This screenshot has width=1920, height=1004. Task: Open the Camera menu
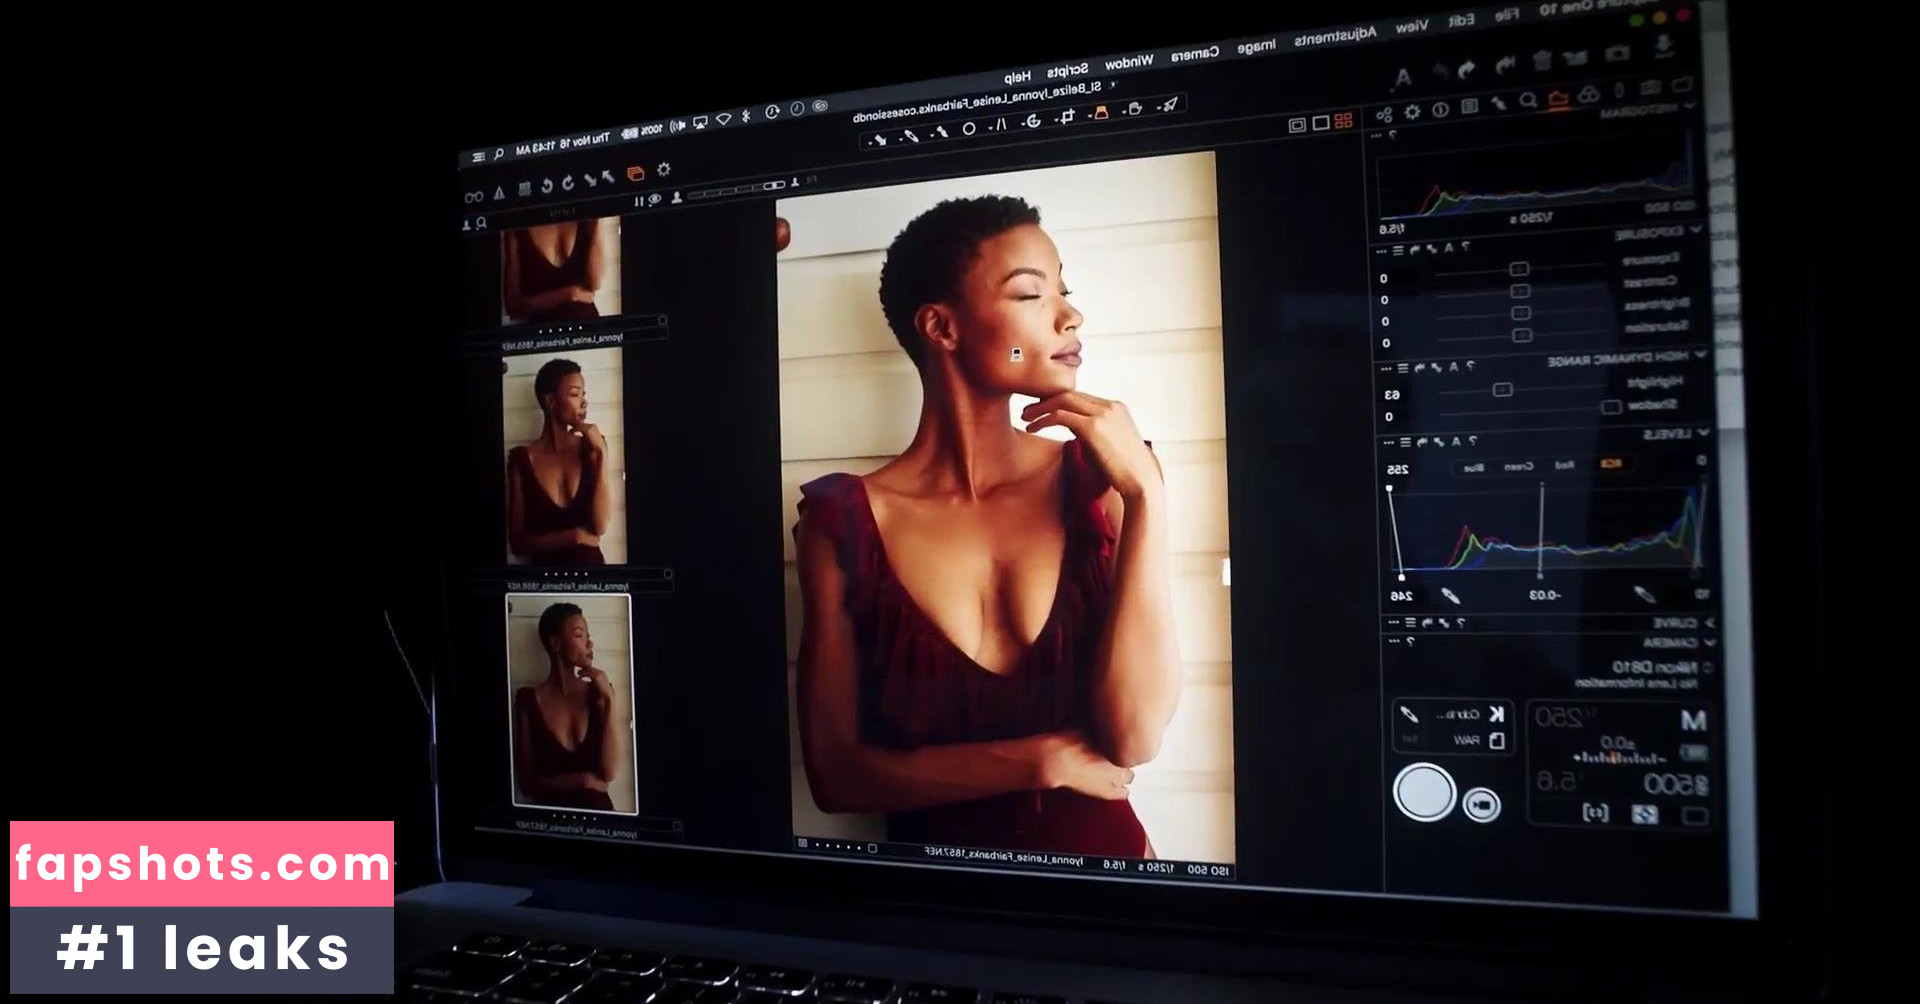coord(1195,54)
